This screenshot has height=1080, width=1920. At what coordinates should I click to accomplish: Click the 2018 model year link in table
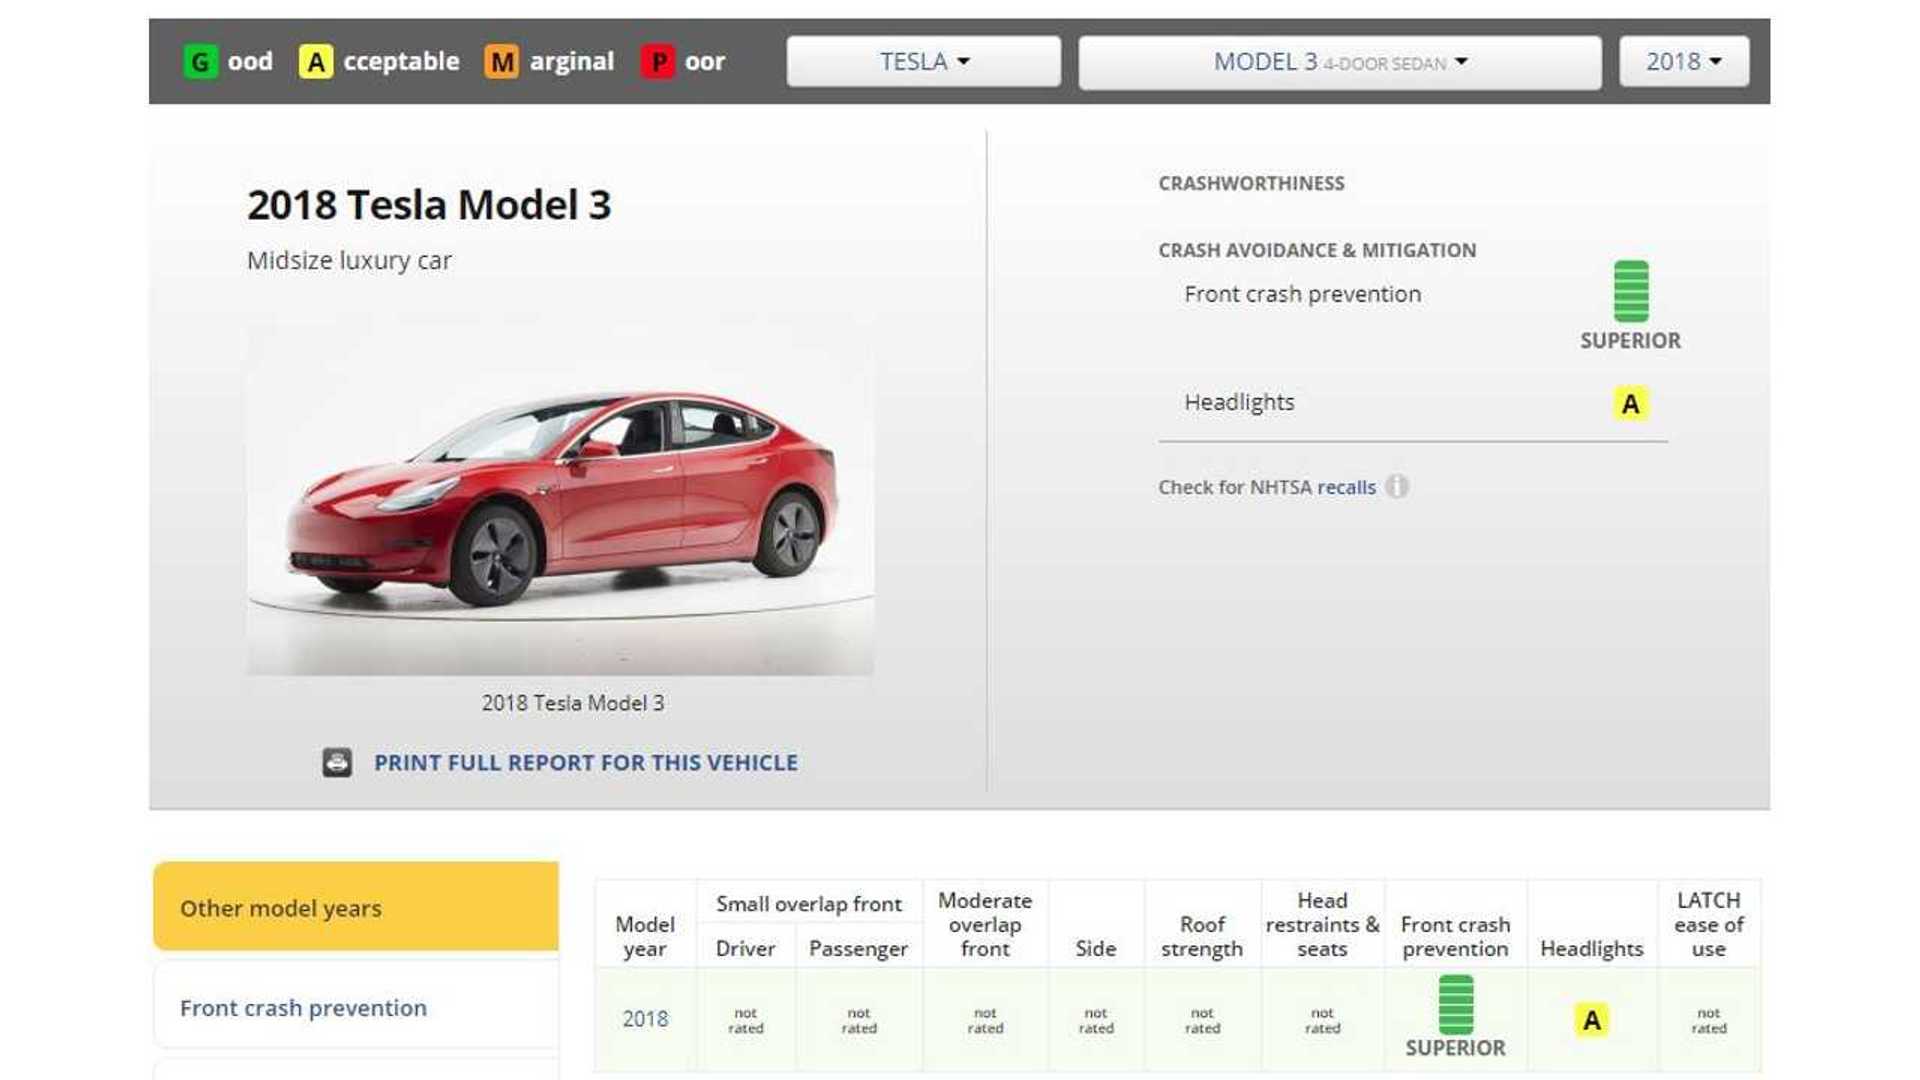tap(645, 1019)
